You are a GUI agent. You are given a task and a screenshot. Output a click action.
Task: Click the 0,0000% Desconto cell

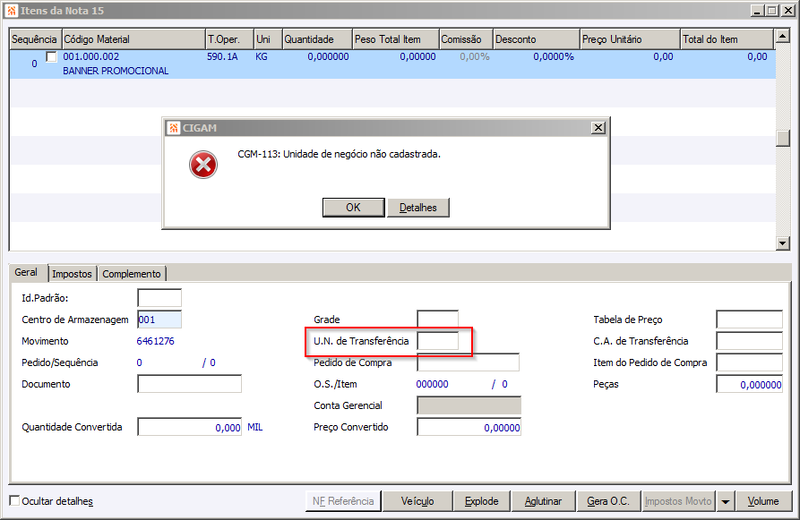(x=554, y=57)
